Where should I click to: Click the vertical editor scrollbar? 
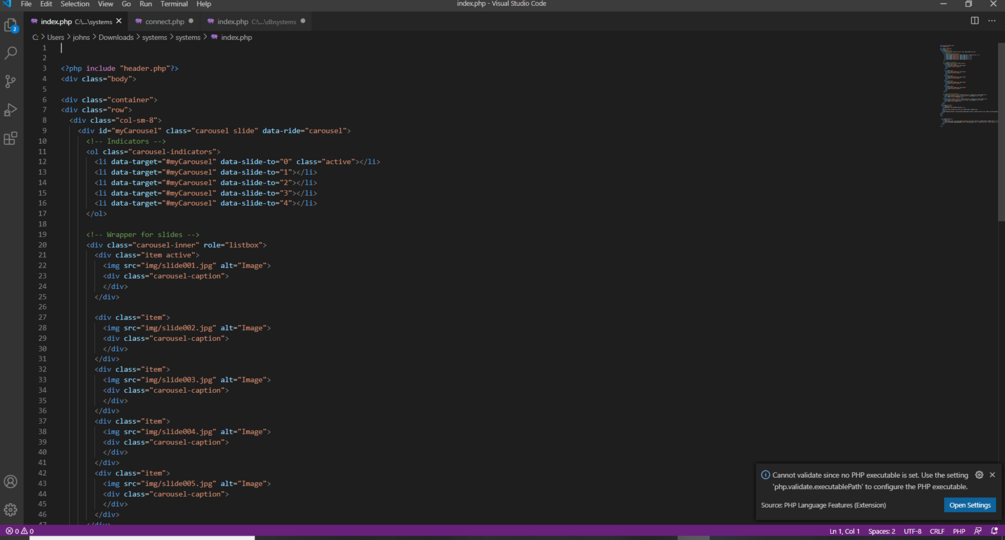click(x=1001, y=131)
